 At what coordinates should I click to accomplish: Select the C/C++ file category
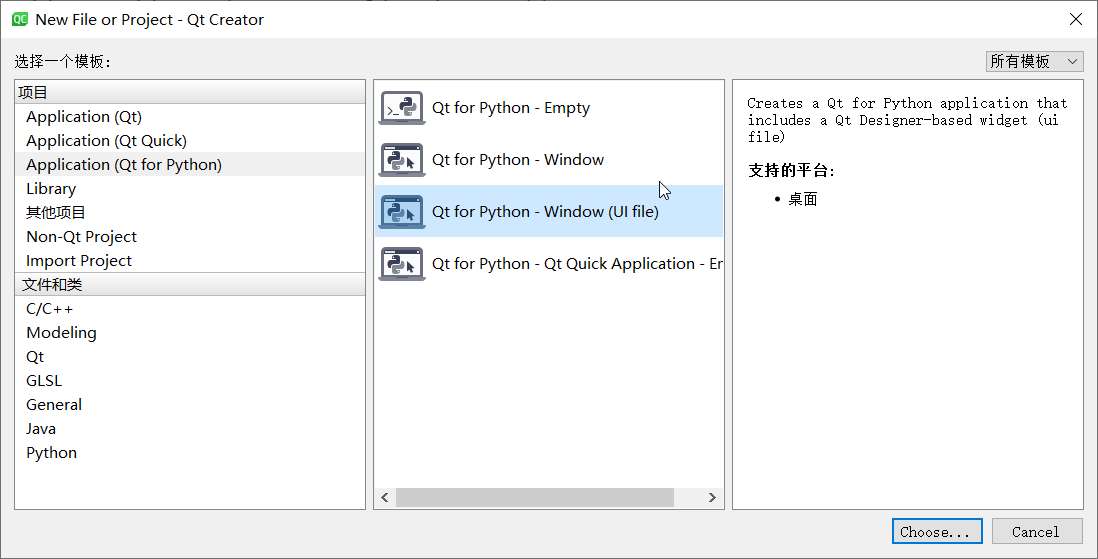click(190, 309)
